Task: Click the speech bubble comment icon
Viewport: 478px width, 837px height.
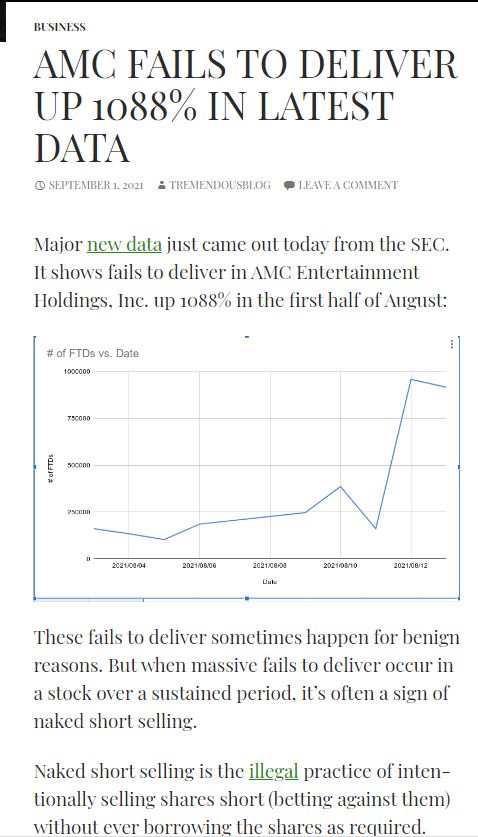Action: [x=289, y=185]
